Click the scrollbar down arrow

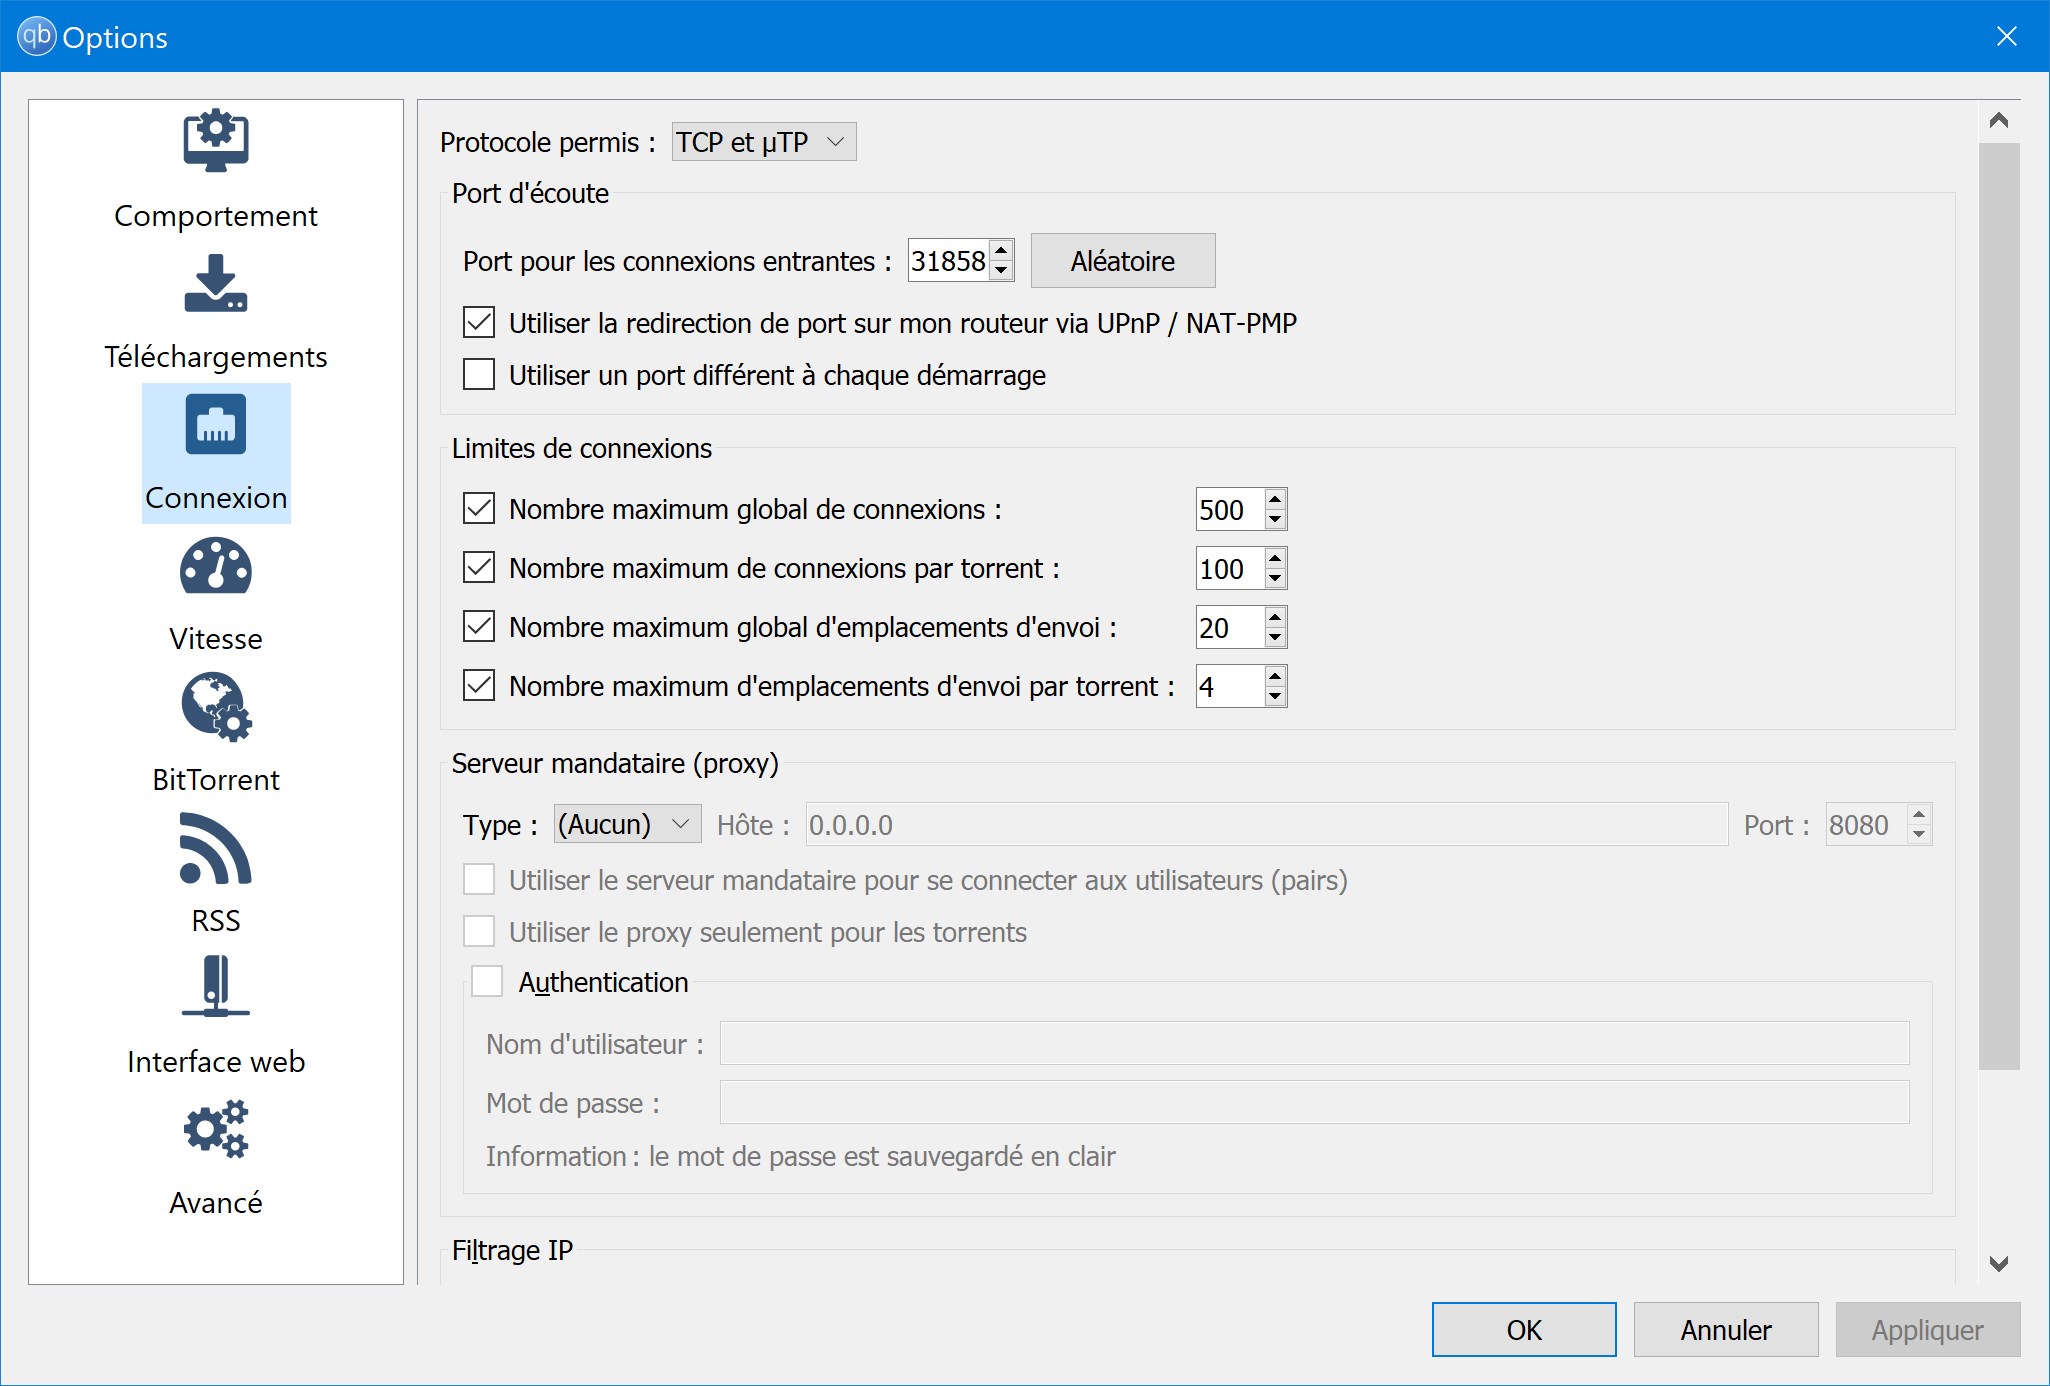pos(1999,1263)
